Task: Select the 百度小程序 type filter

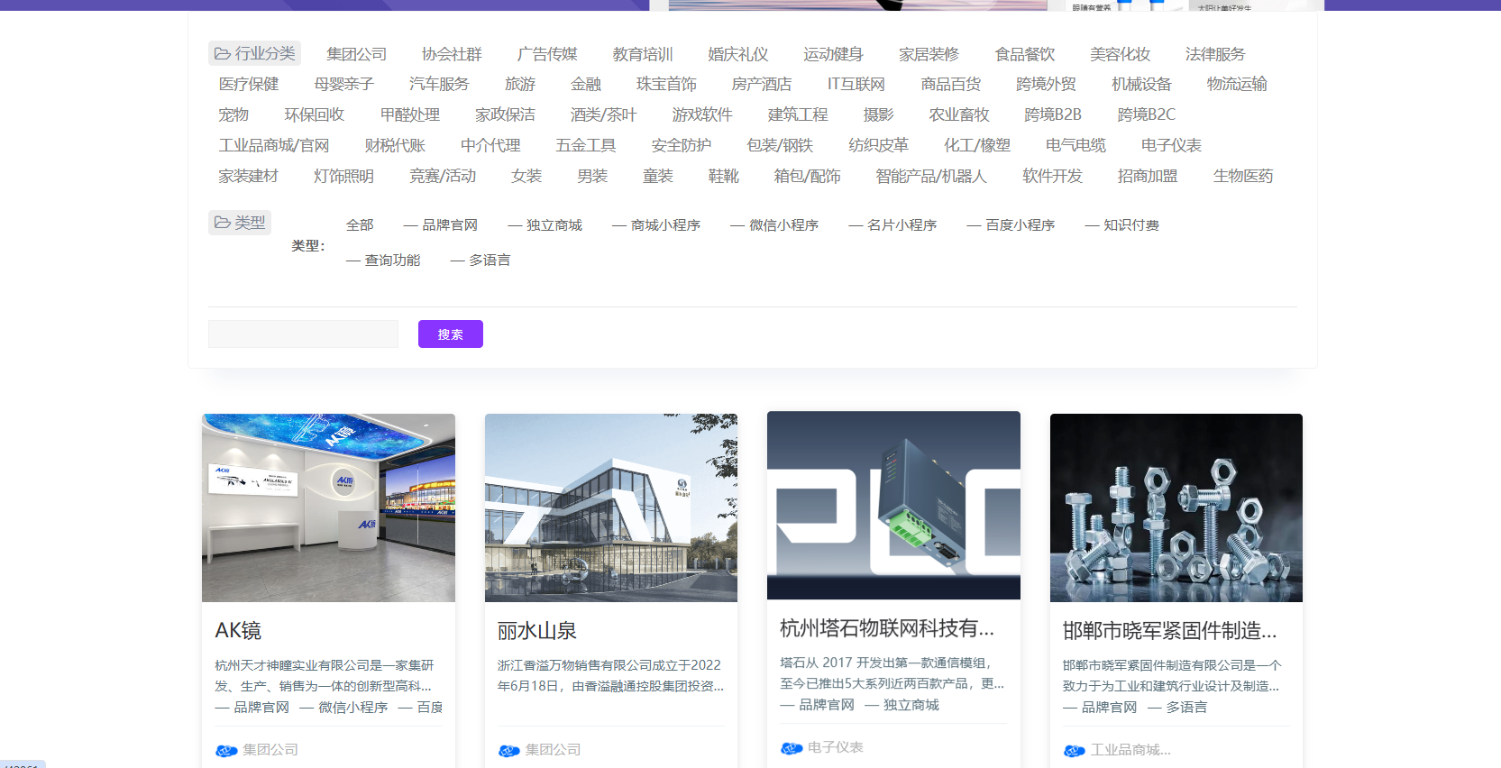Action: [x=1011, y=225]
